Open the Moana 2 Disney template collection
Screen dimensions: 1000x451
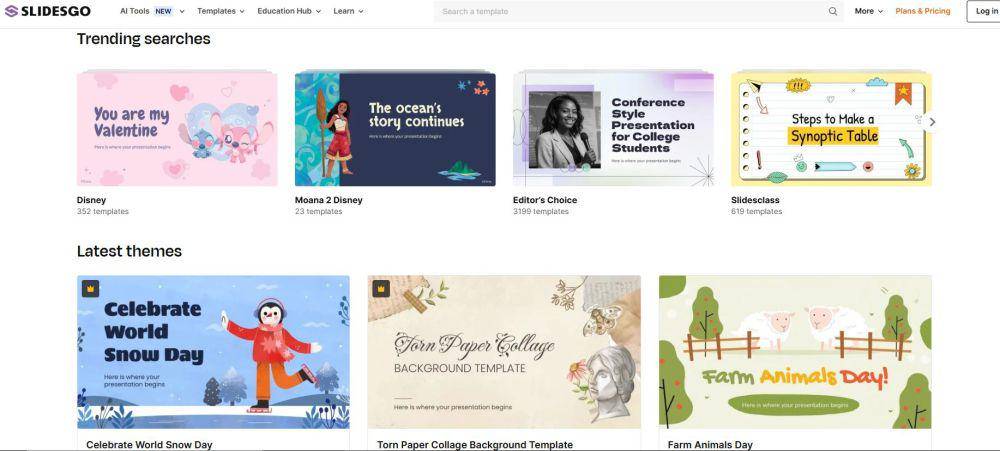(x=328, y=200)
